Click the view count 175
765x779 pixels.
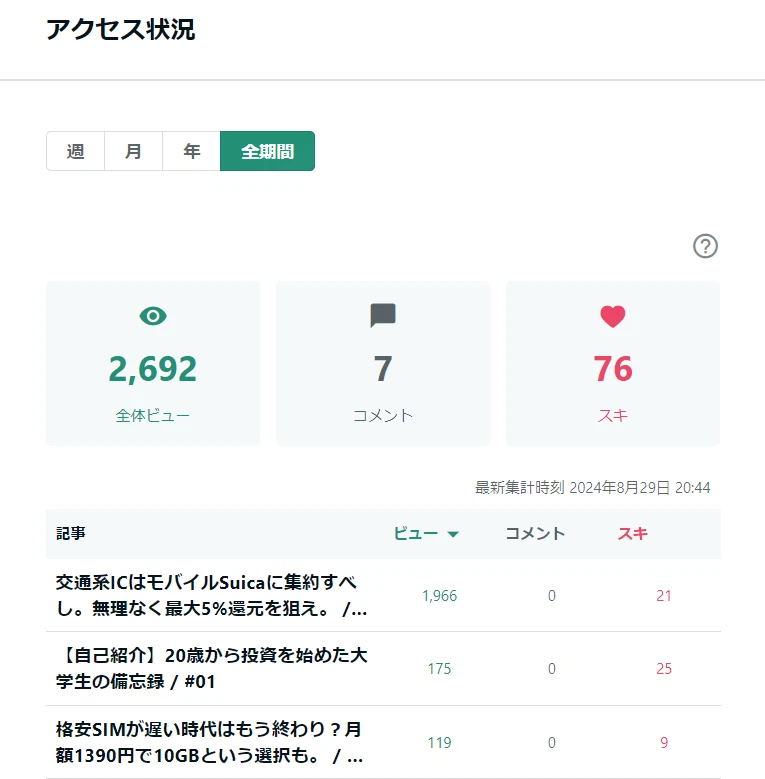tap(439, 669)
